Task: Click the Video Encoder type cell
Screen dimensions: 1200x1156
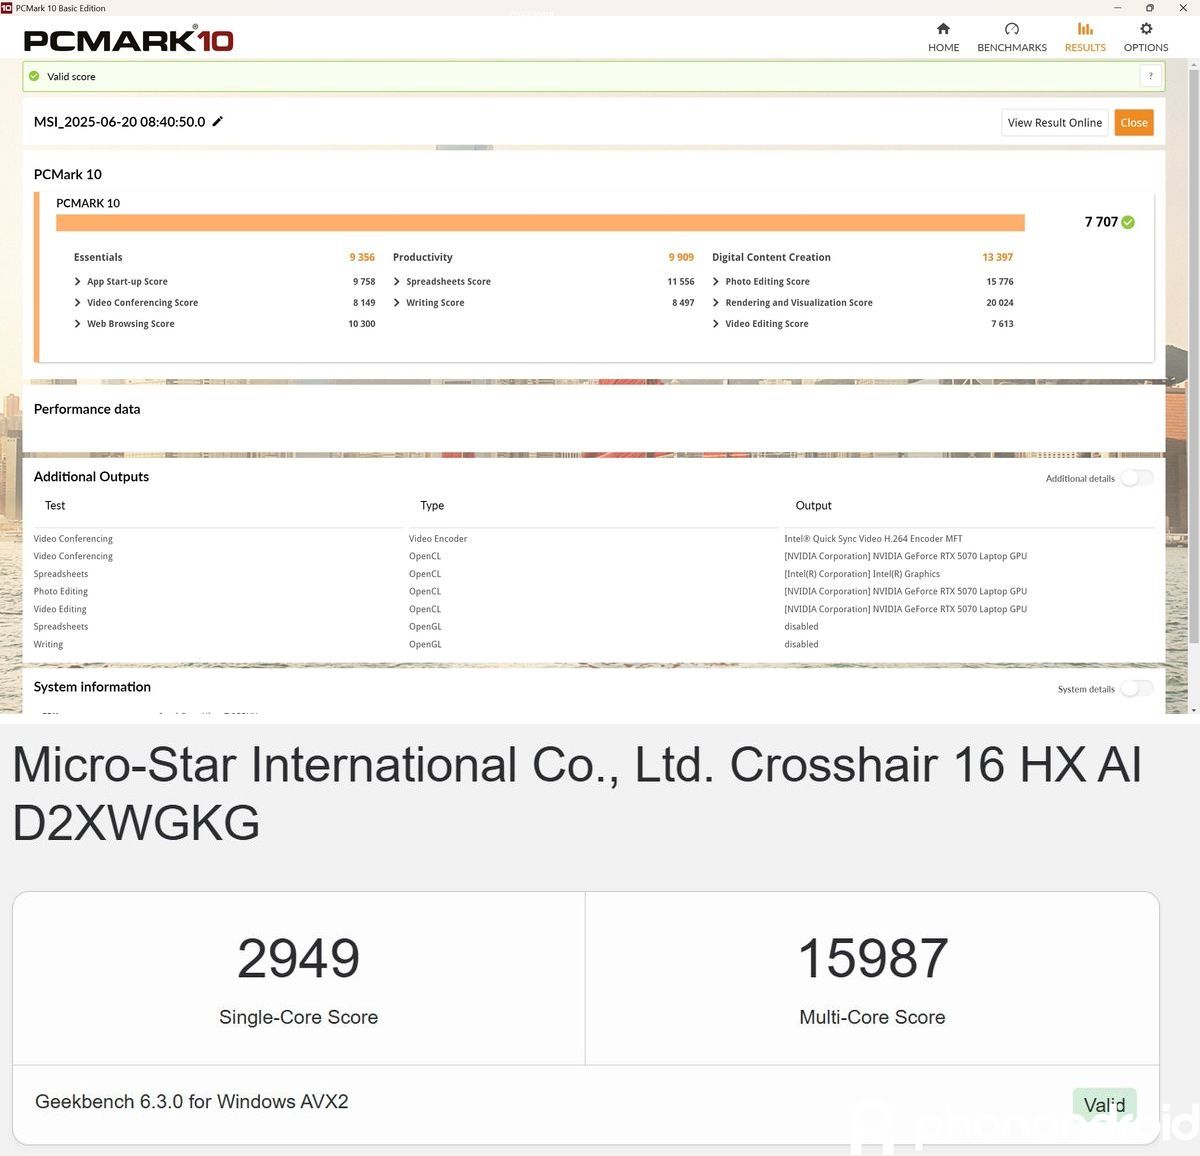Action: tap(438, 539)
